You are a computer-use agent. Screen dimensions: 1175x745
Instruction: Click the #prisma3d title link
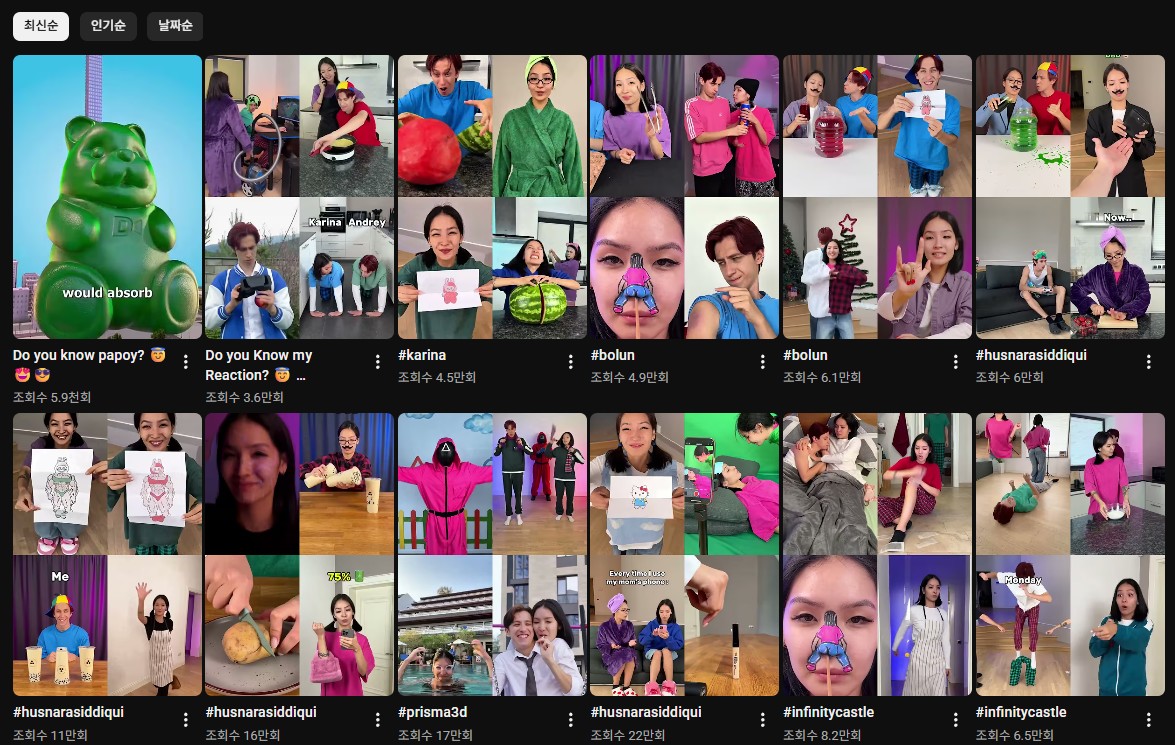pos(432,712)
